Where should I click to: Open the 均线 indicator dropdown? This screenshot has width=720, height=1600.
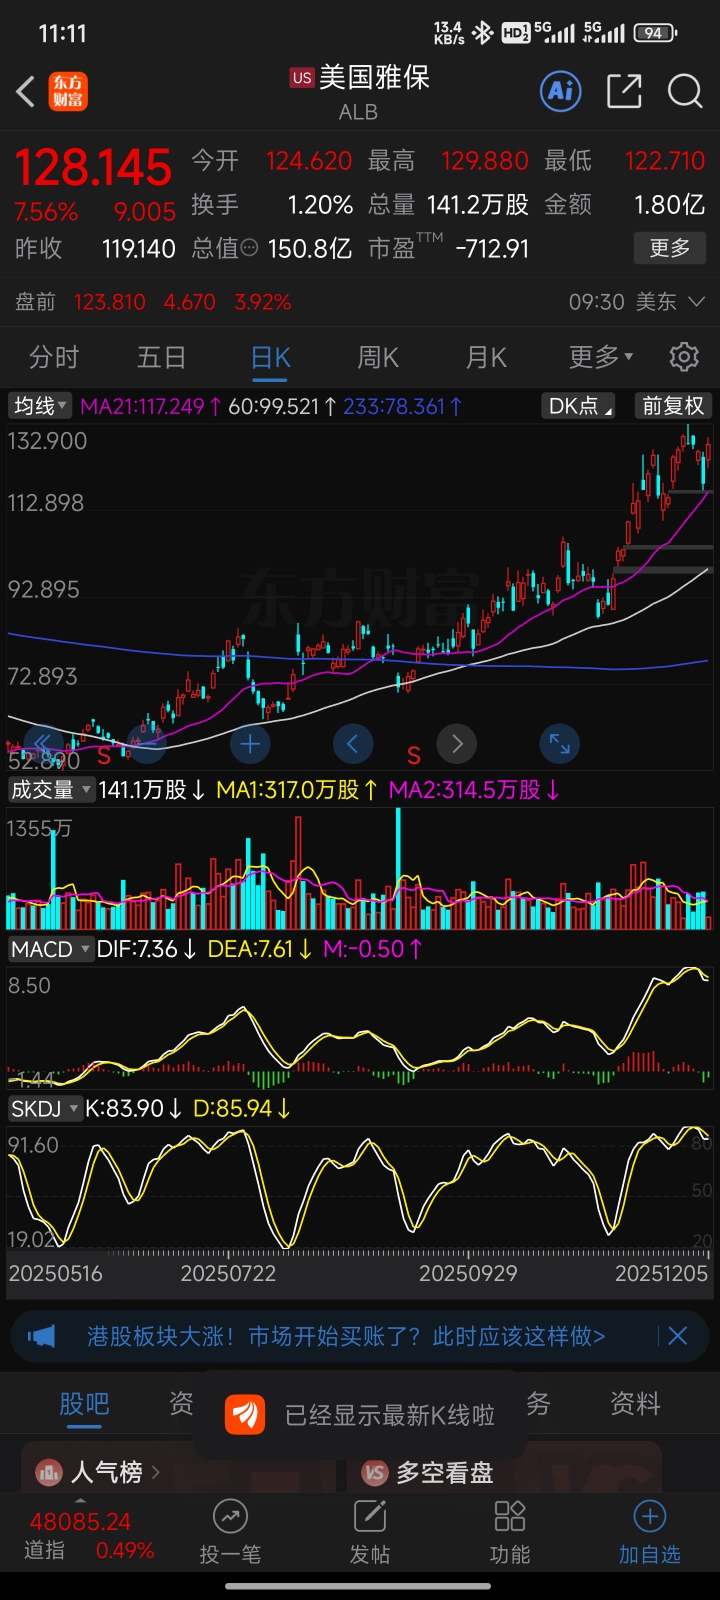40,406
